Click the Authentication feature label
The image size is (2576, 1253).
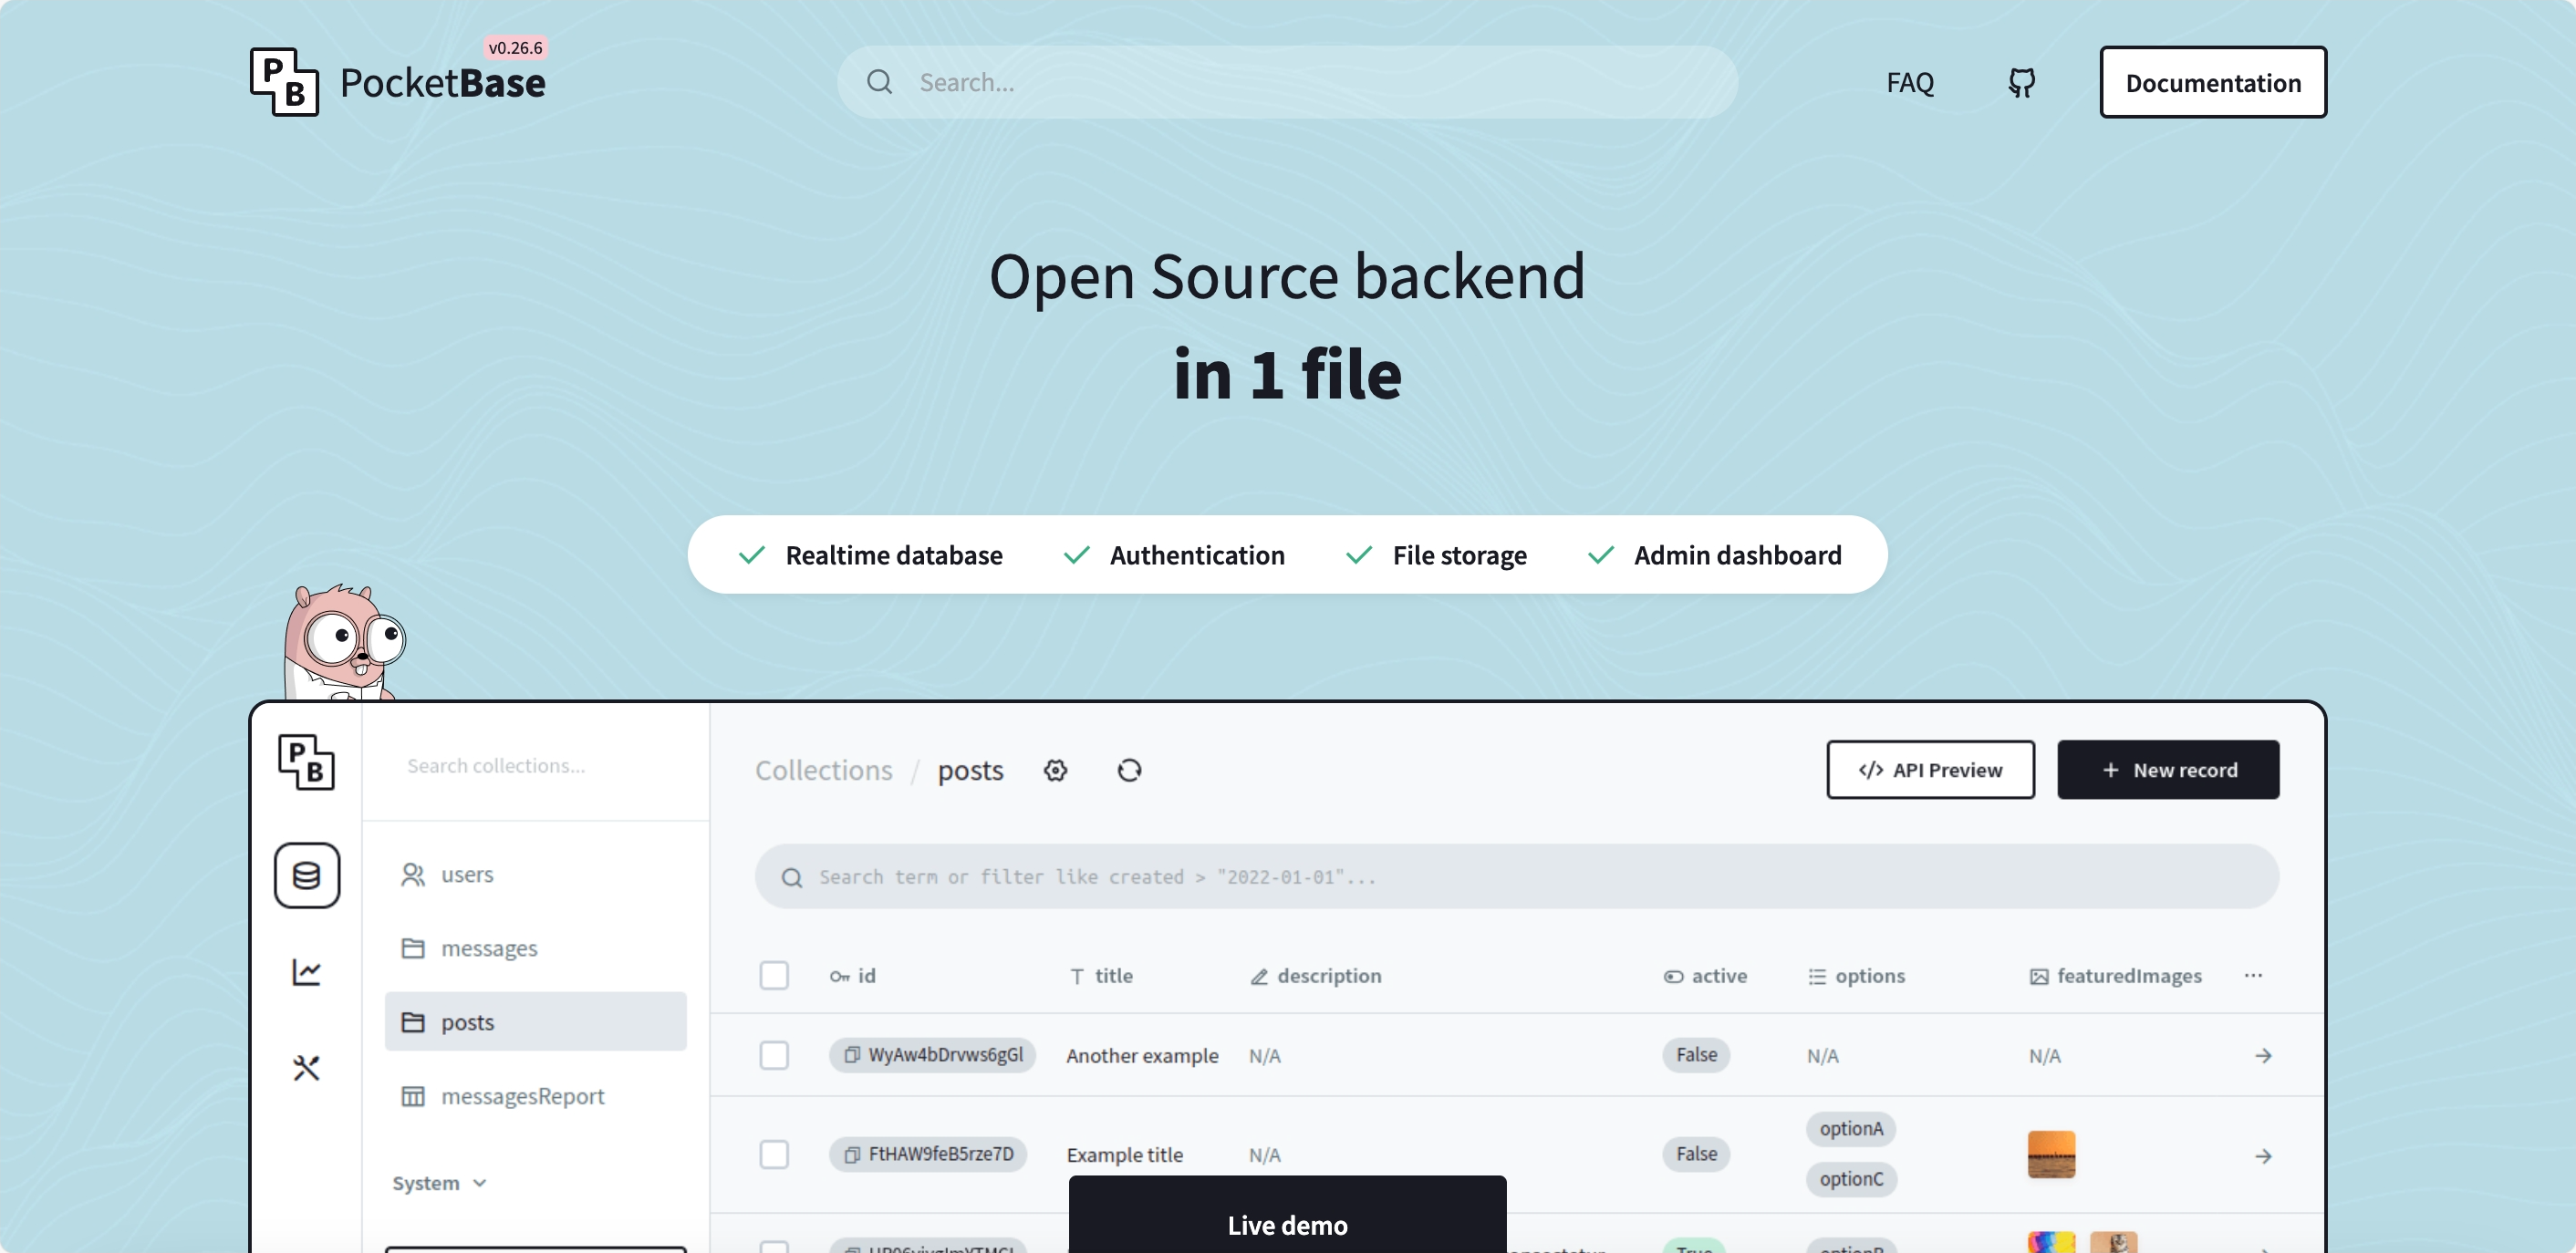(x=1197, y=555)
